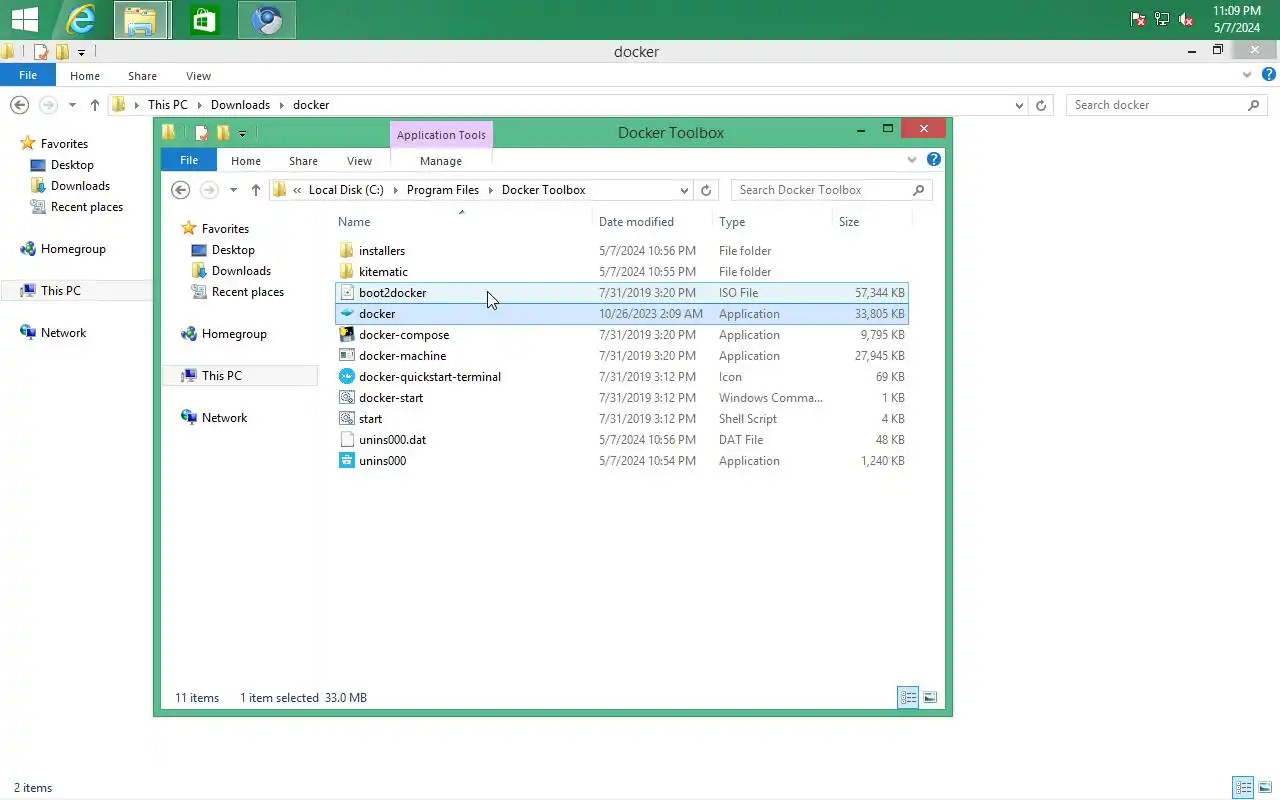Viewport: 1280px width, 800px height.
Task: Select This PC in docker background window
Action: point(61,291)
